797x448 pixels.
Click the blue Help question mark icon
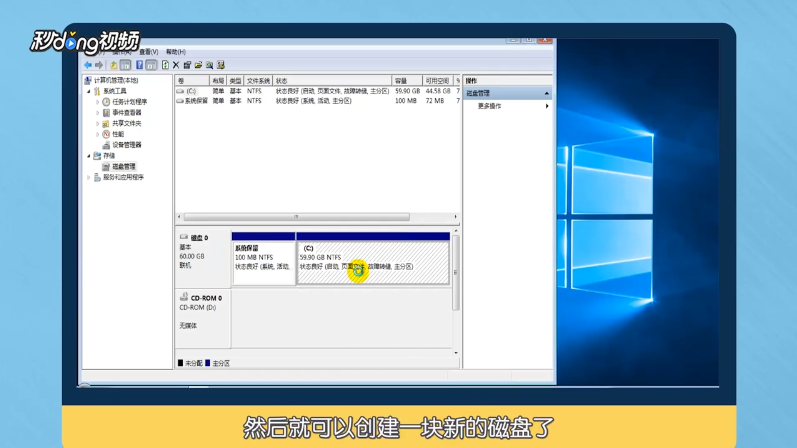[139, 65]
